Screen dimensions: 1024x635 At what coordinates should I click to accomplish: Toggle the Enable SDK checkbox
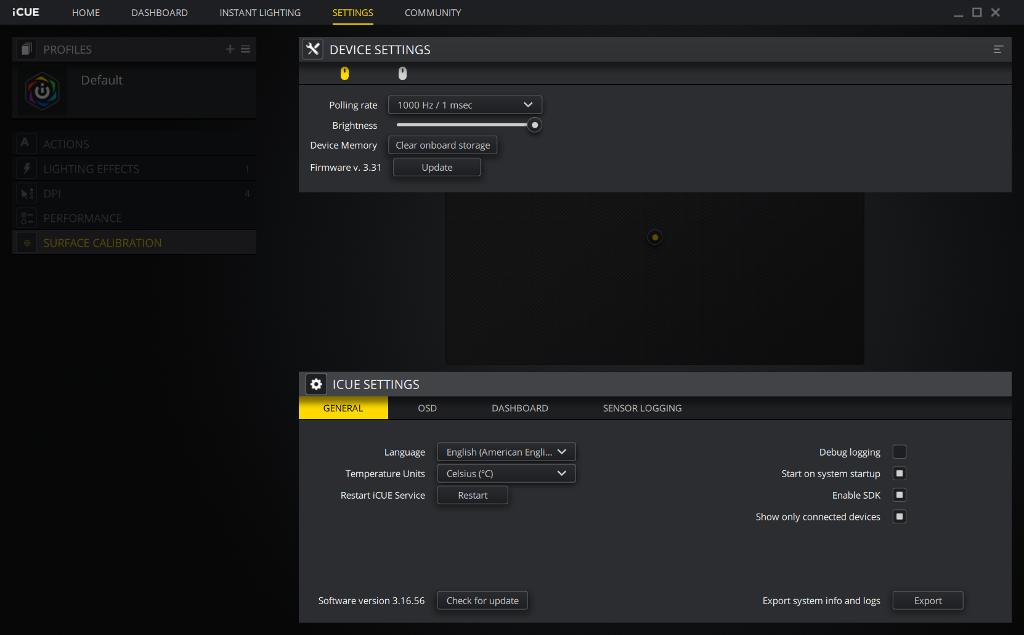(899, 495)
